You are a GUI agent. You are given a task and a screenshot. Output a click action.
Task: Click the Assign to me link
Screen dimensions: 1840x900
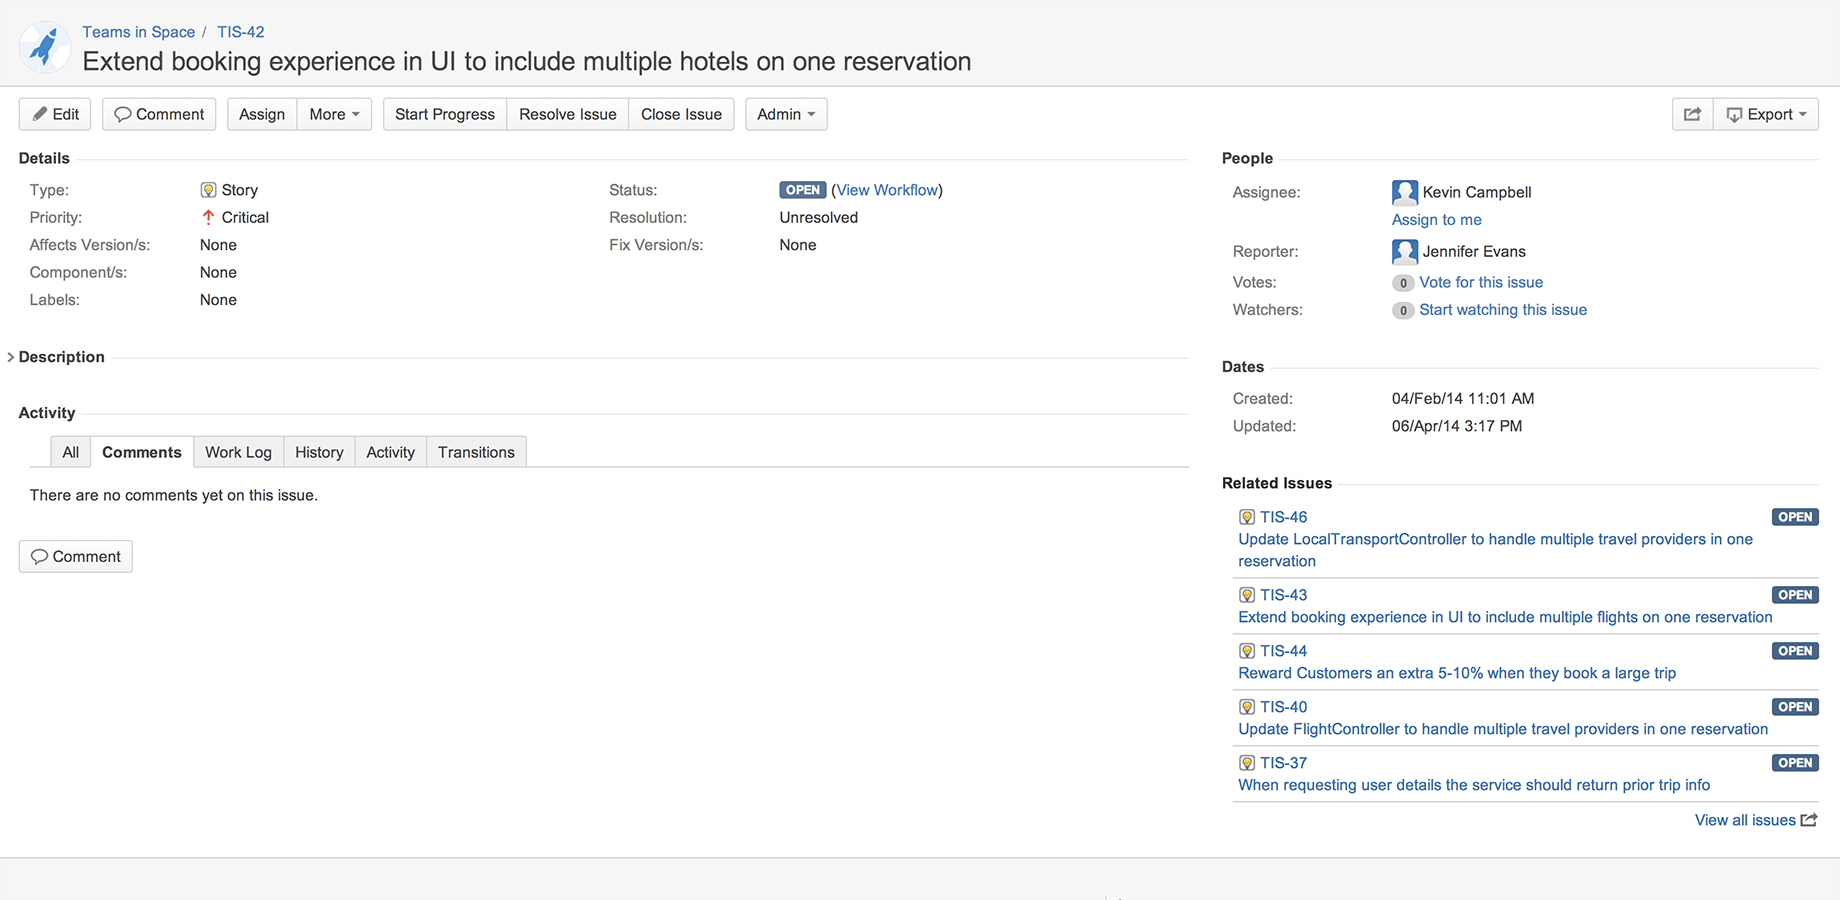click(x=1436, y=219)
